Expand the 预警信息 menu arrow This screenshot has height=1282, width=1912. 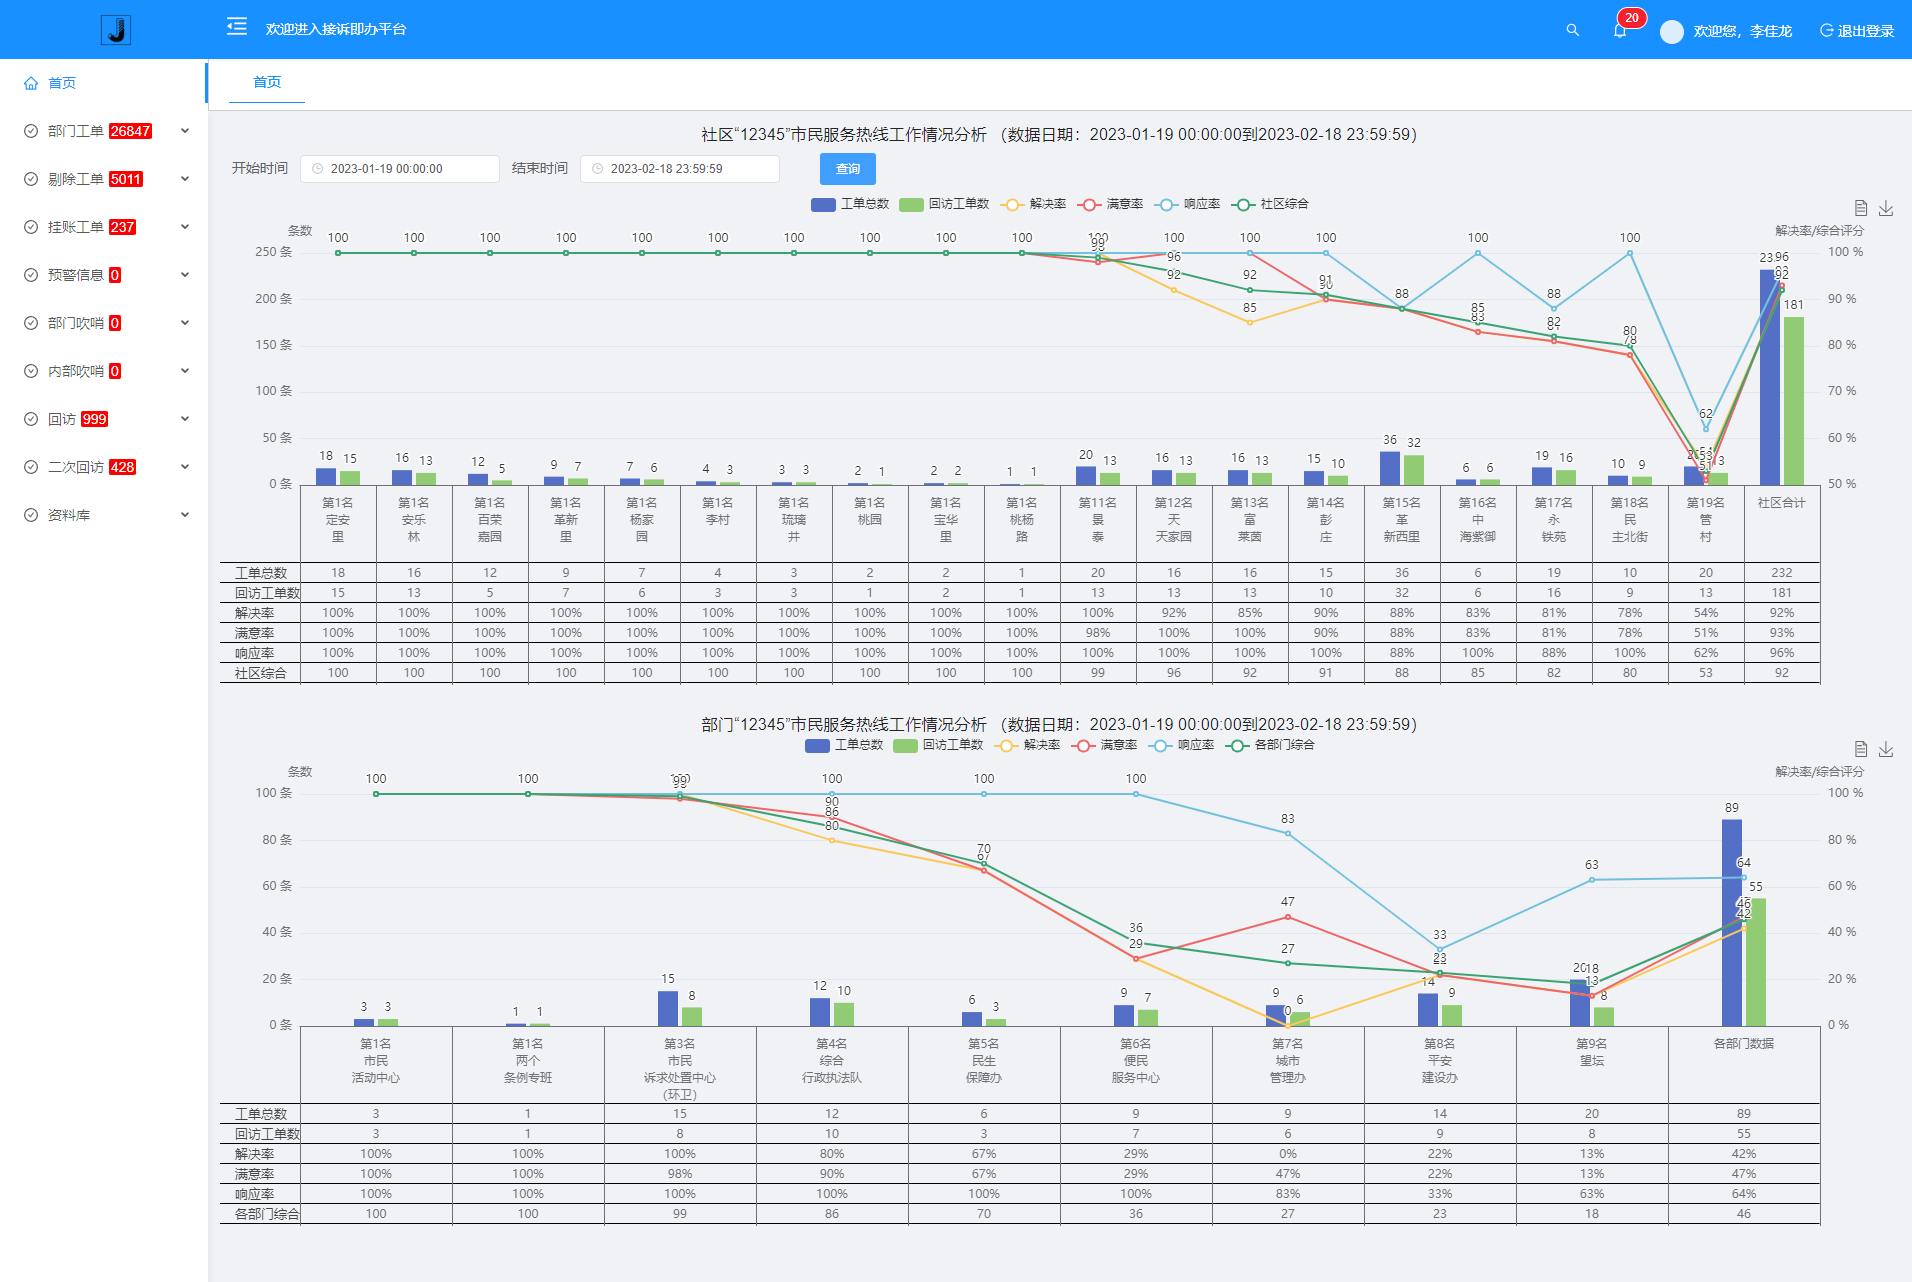click(x=185, y=275)
